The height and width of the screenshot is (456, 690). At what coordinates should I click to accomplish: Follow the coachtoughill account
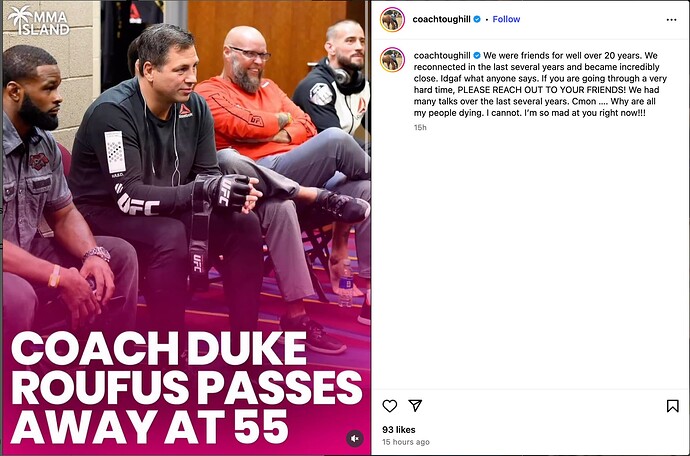[x=506, y=19]
